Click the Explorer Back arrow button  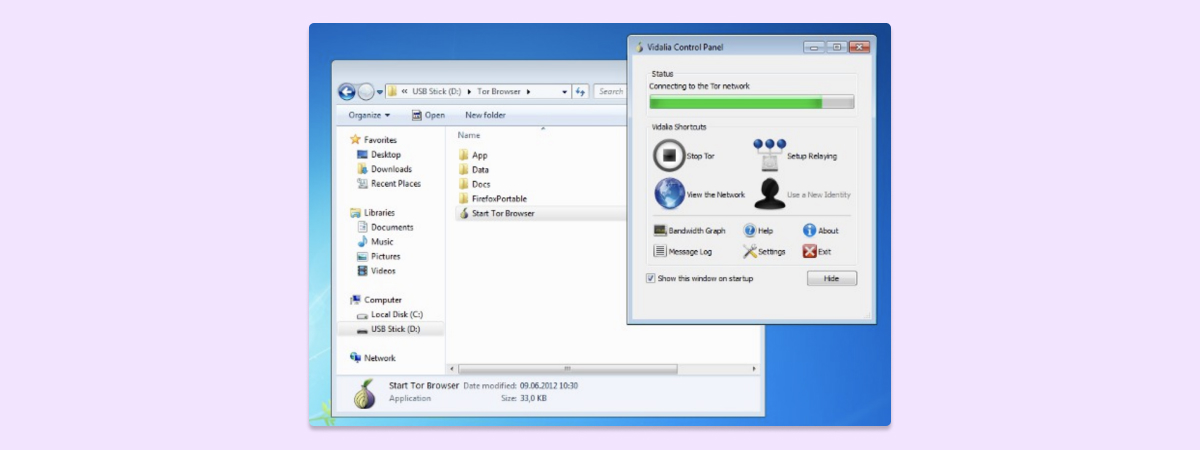tap(347, 92)
